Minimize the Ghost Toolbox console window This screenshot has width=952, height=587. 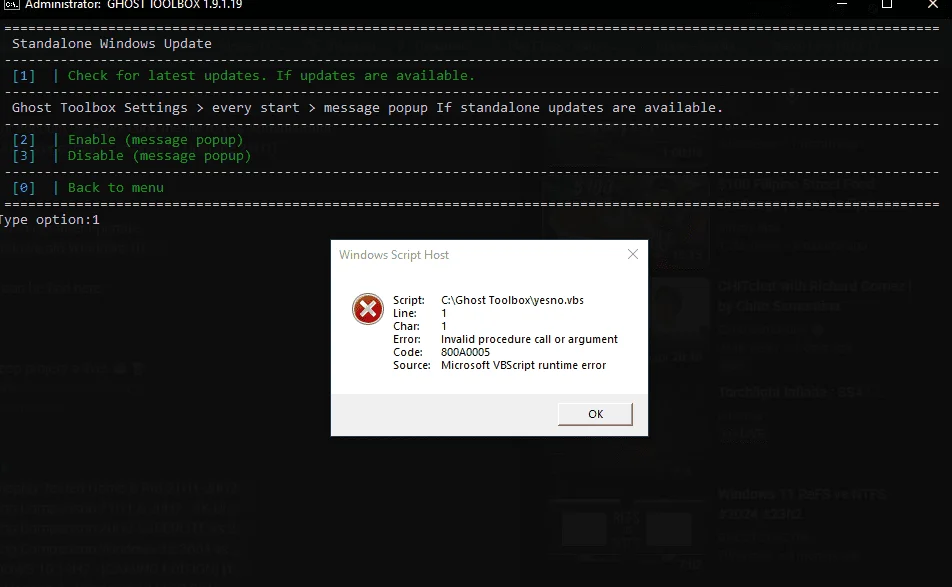pos(842,4)
